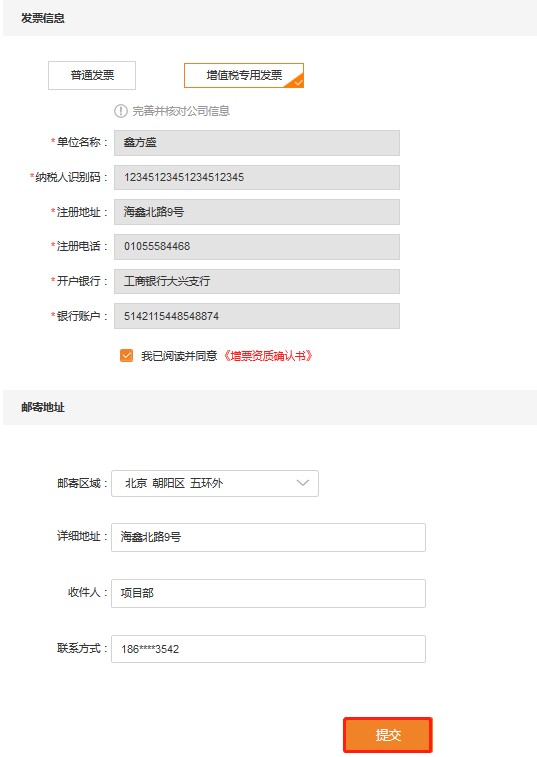
Task: Click the 注册电话 field showing 01055584468
Action: tap(257, 246)
